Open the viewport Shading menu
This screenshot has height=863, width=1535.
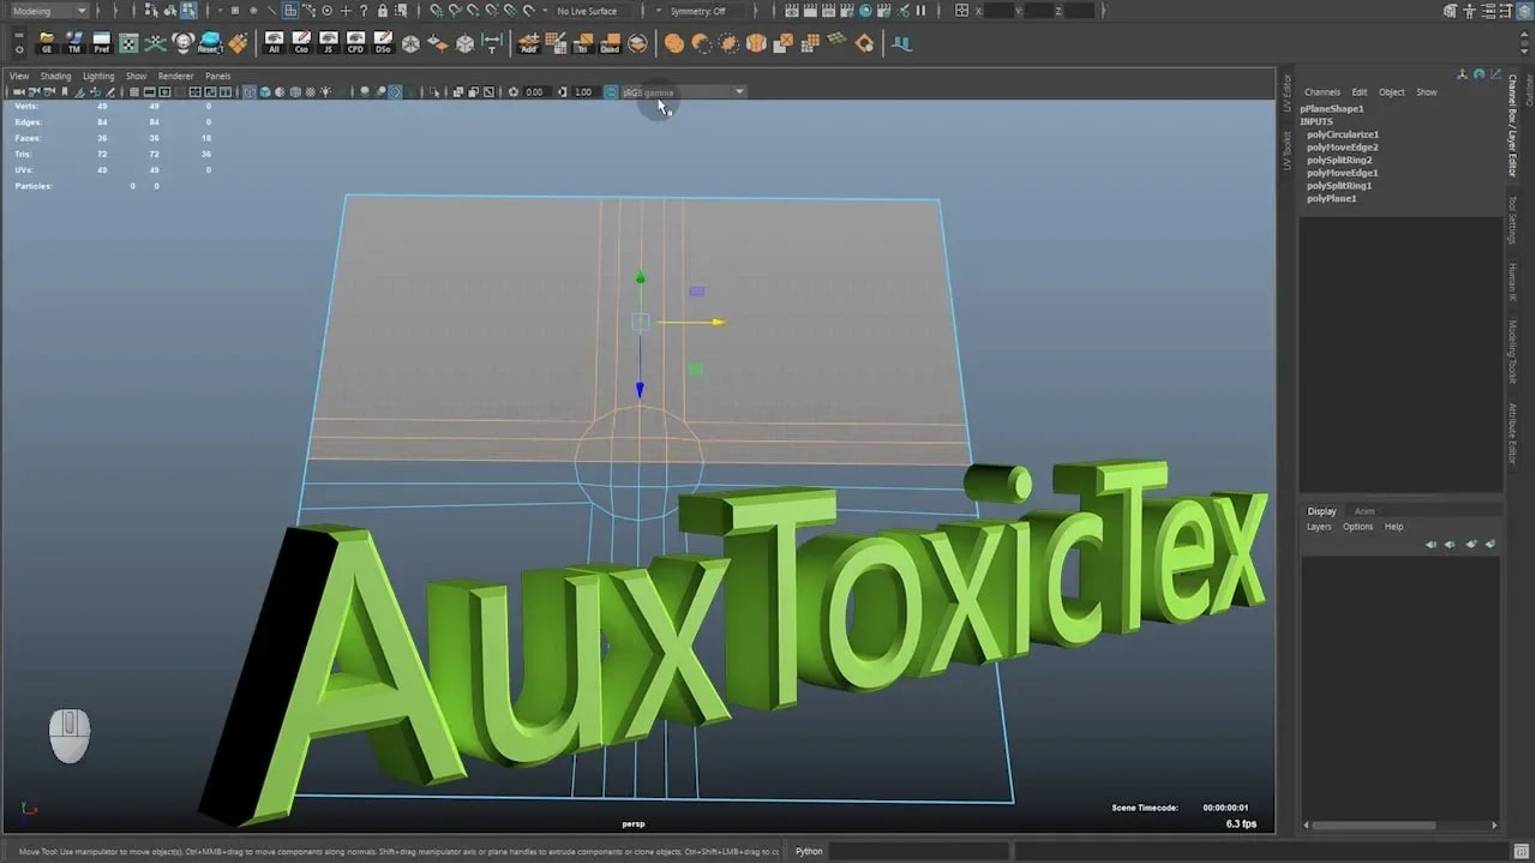point(55,76)
